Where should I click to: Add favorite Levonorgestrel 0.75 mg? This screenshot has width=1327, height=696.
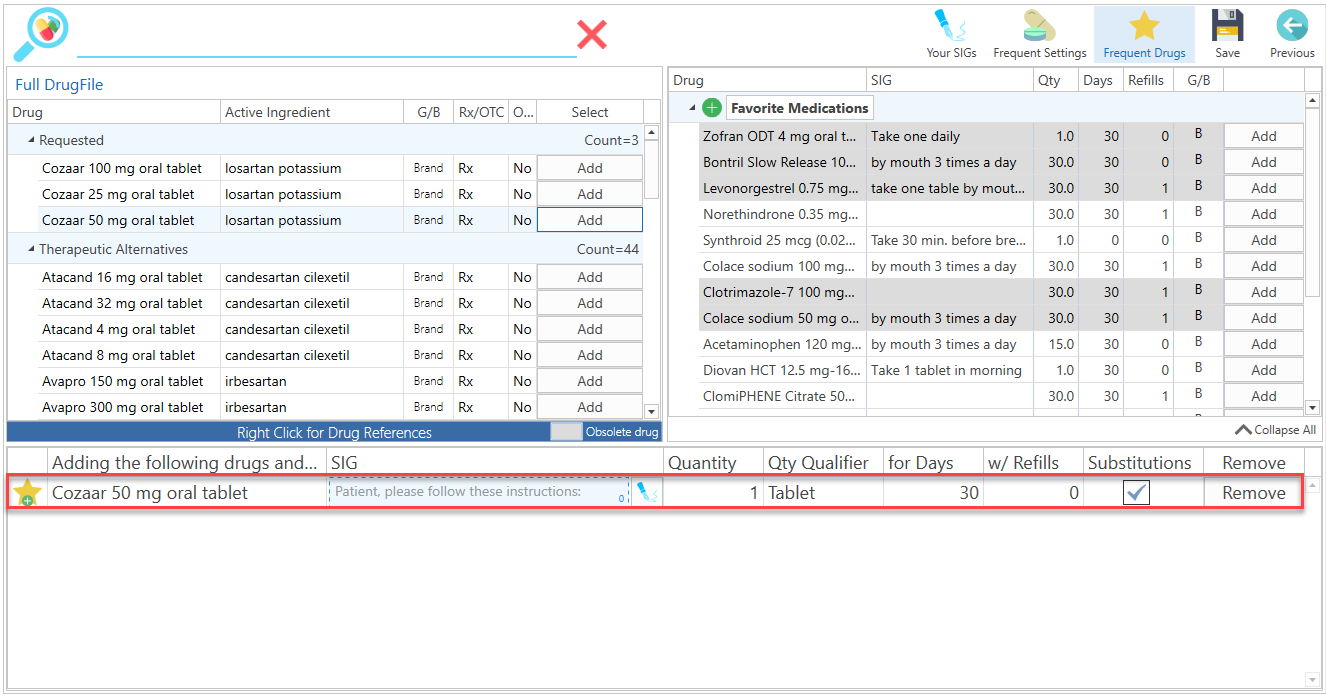click(1264, 188)
